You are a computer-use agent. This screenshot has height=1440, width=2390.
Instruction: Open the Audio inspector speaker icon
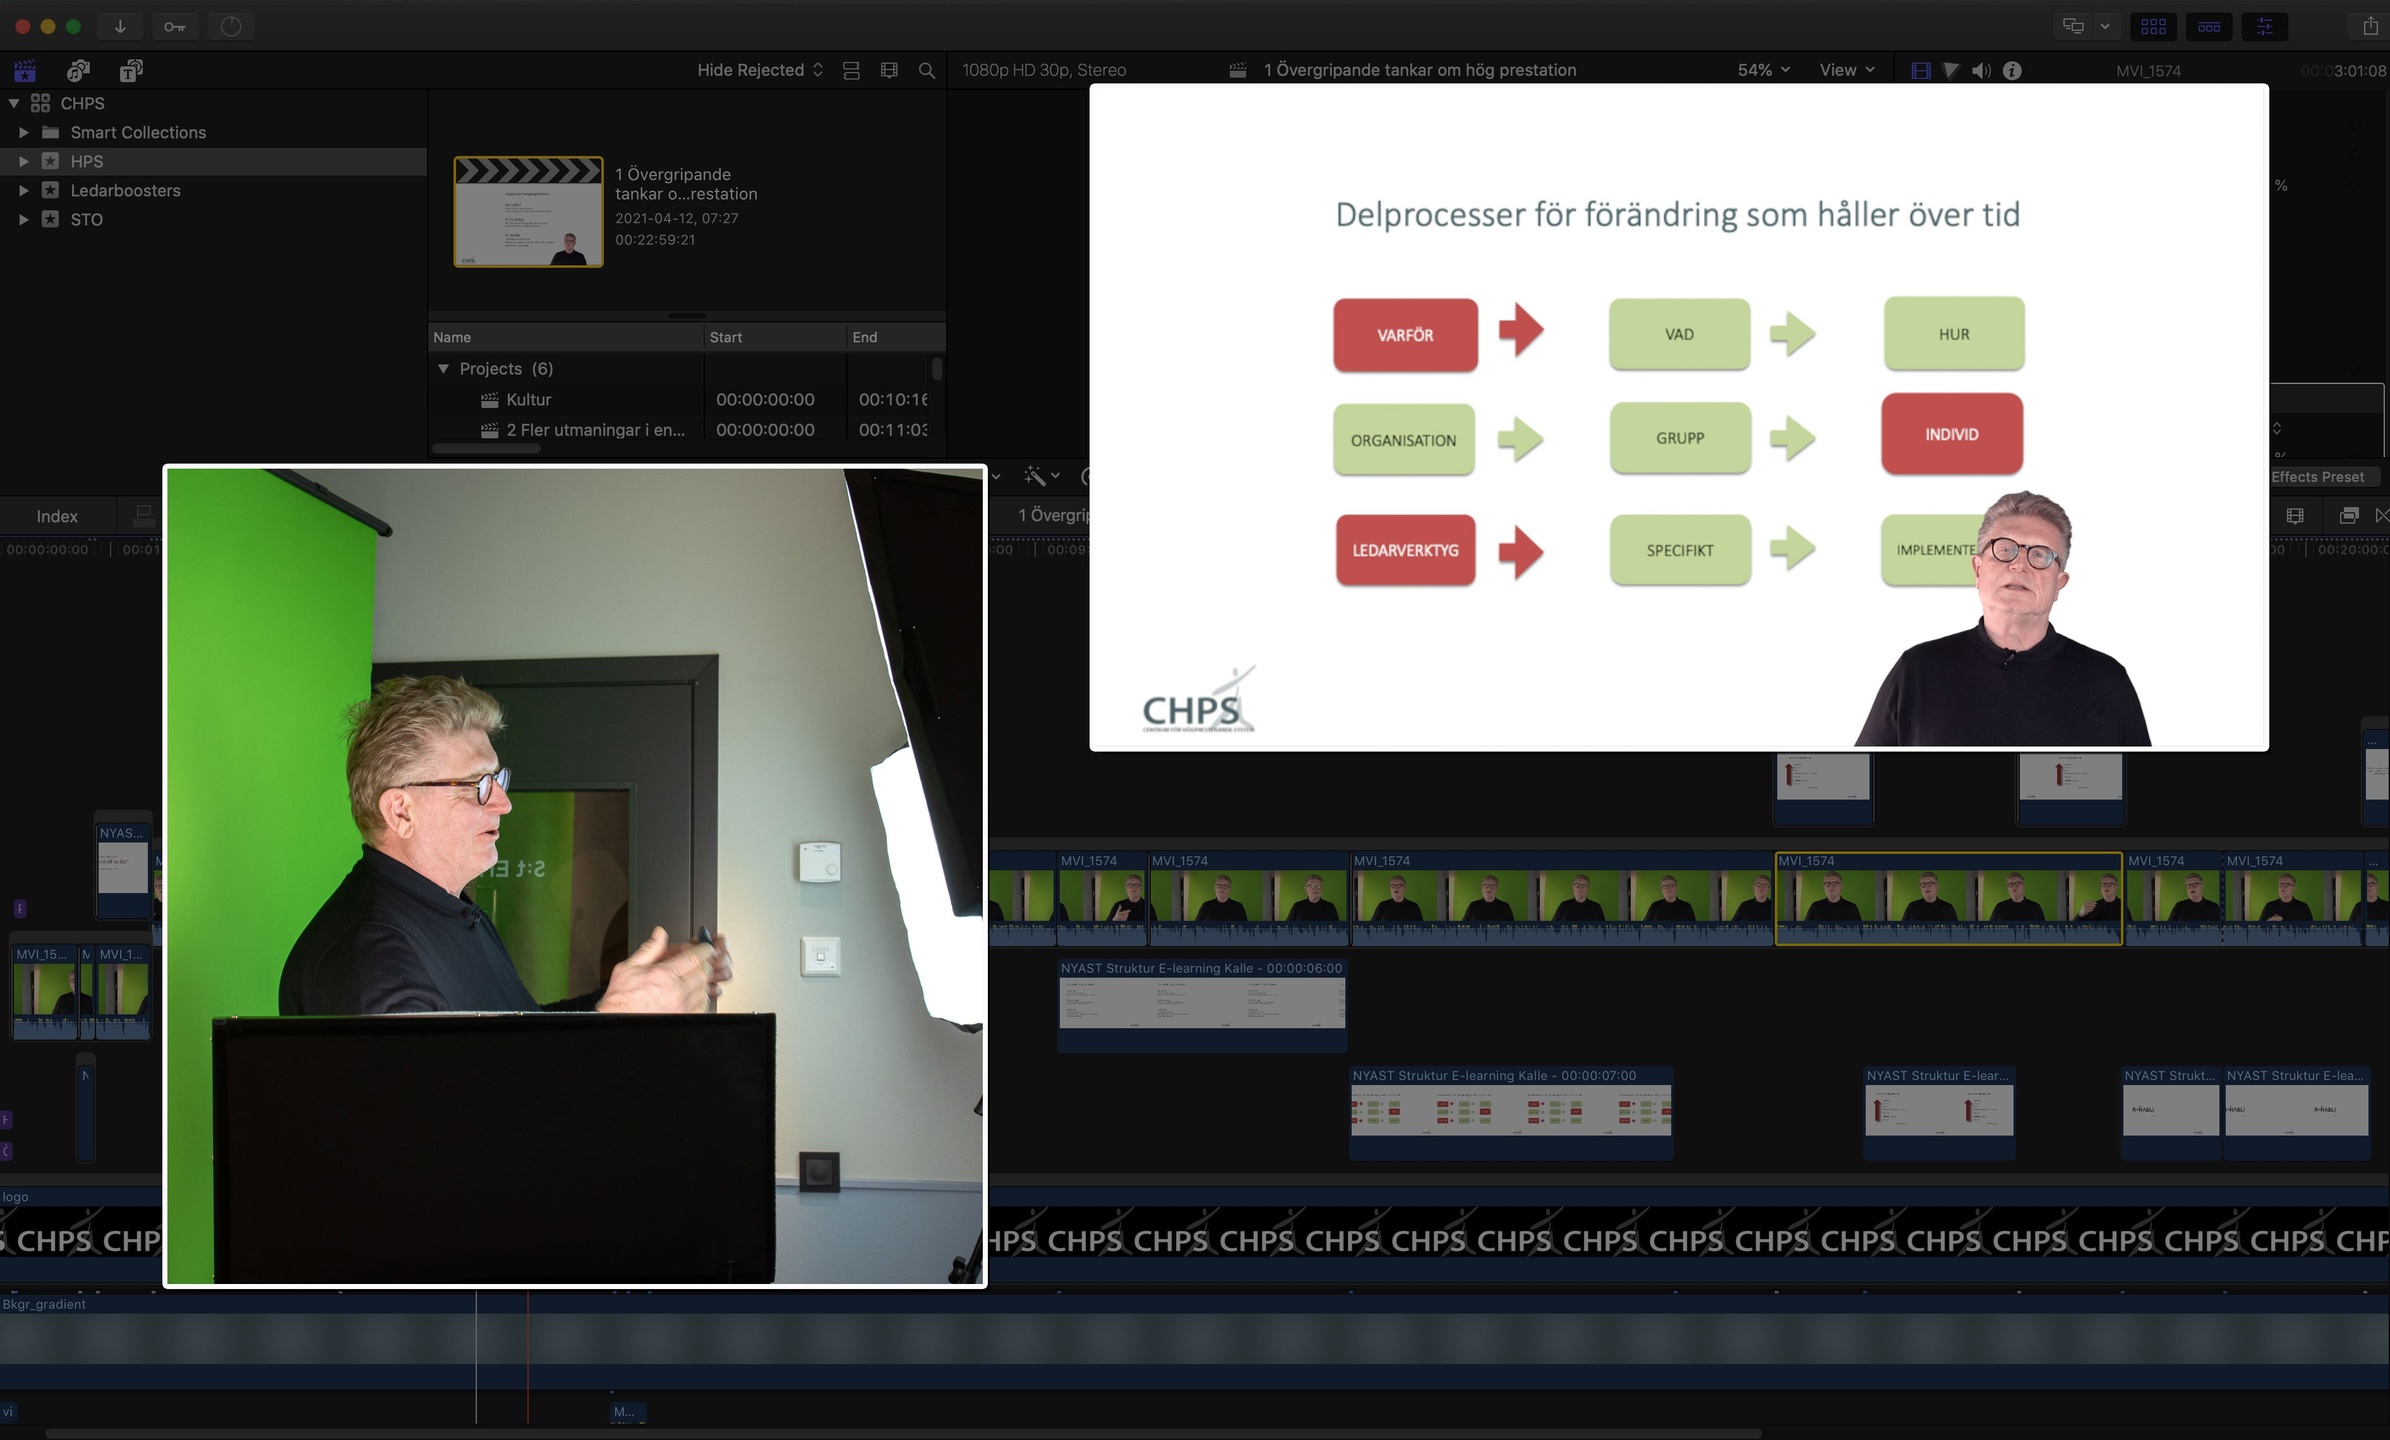point(1980,70)
